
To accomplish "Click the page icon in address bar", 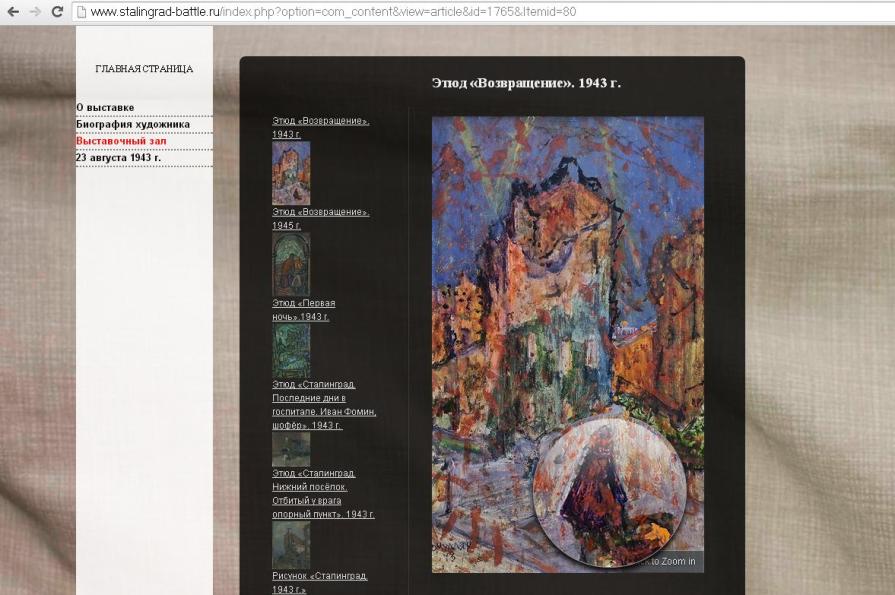I will tap(82, 11).
